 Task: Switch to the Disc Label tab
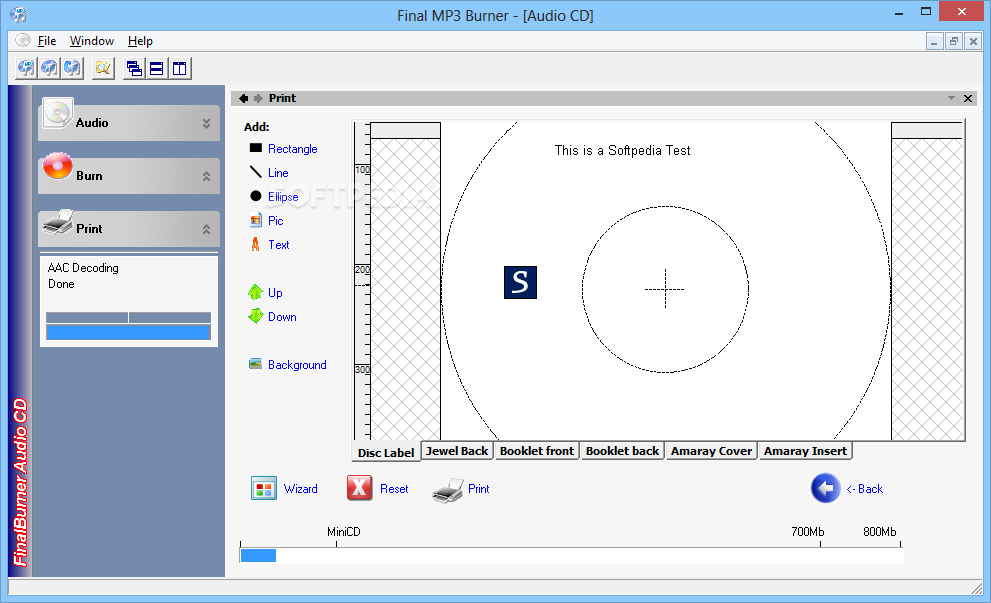(x=386, y=453)
